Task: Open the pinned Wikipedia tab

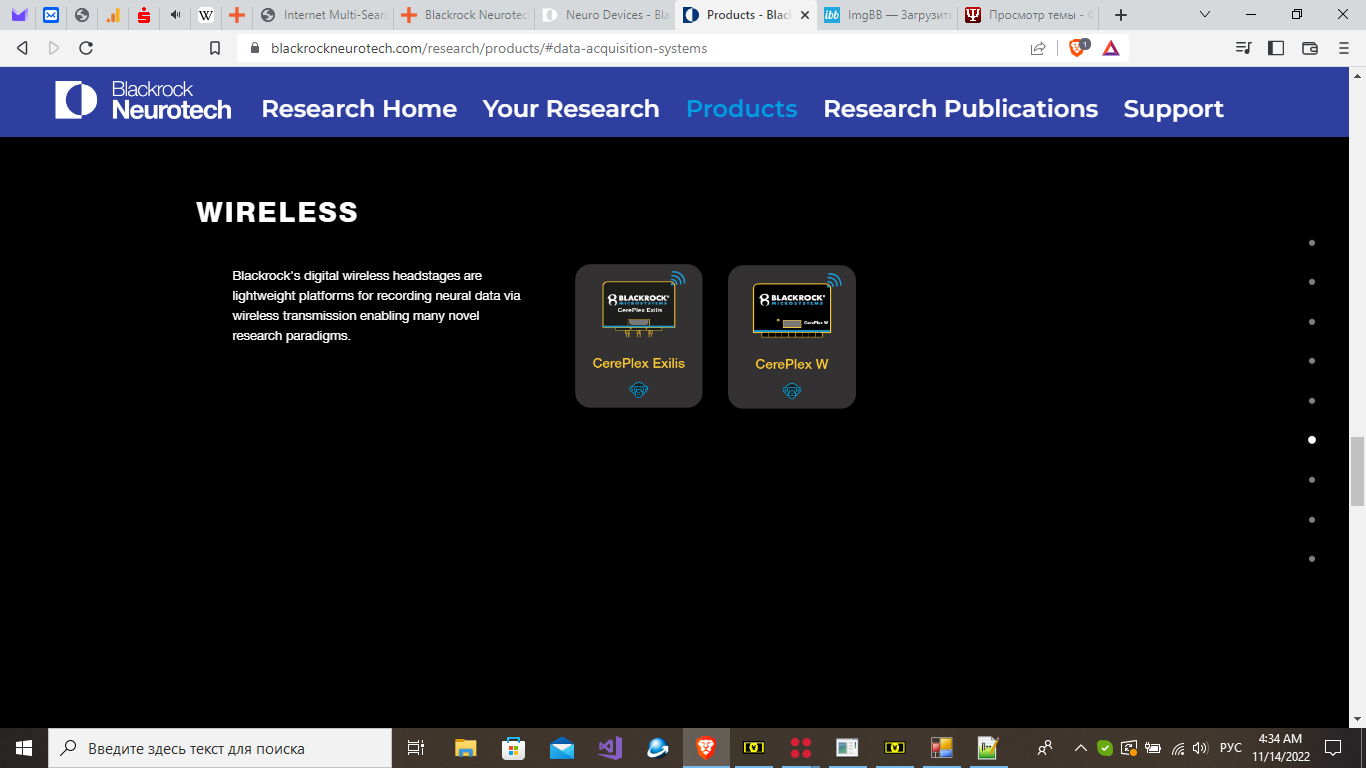Action: pos(206,15)
